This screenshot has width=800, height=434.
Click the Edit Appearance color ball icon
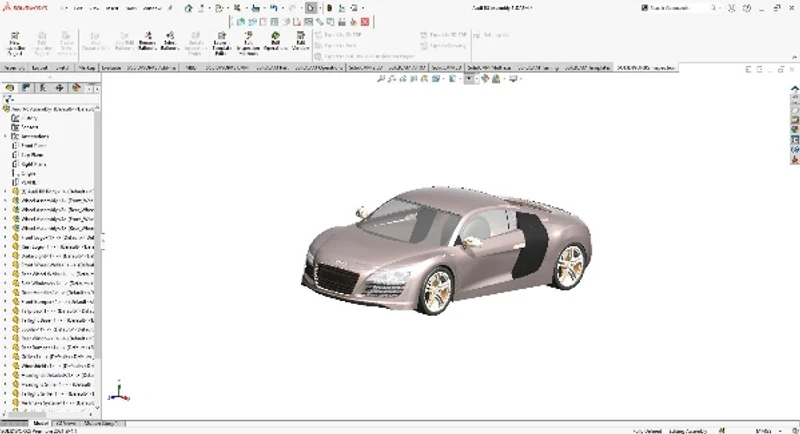click(485, 79)
